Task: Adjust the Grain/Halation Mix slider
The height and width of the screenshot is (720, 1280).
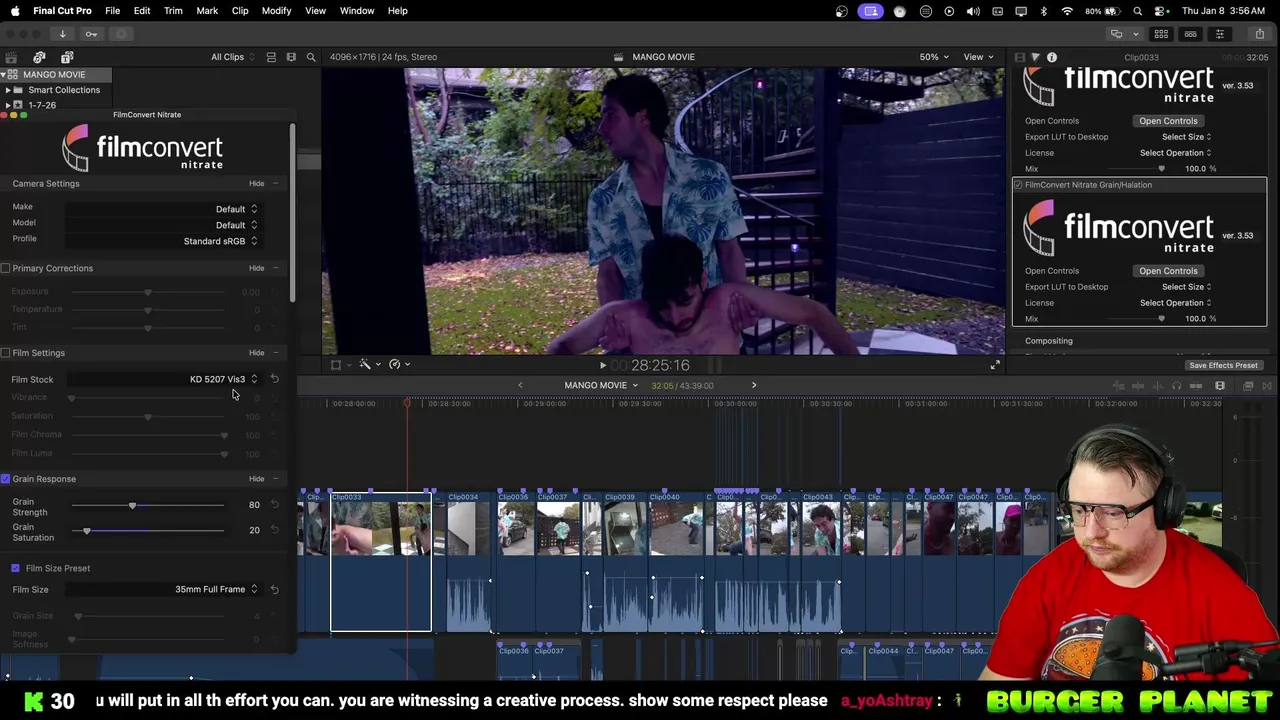Action: click(x=1161, y=319)
